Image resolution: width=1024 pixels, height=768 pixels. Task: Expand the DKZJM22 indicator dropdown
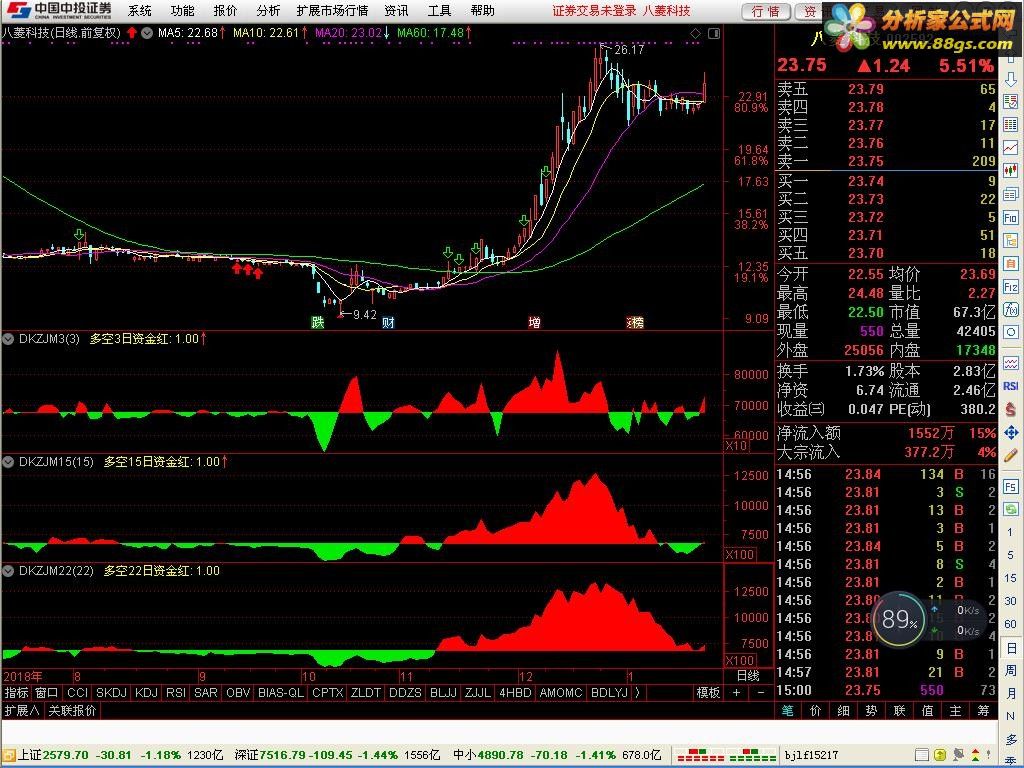pos(8,571)
